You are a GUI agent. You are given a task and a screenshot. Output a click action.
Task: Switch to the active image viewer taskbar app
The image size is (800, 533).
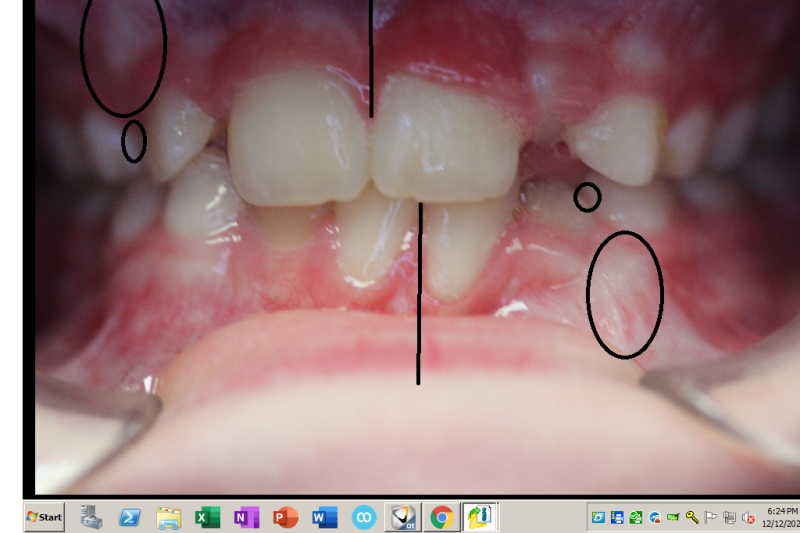click(x=480, y=517)
